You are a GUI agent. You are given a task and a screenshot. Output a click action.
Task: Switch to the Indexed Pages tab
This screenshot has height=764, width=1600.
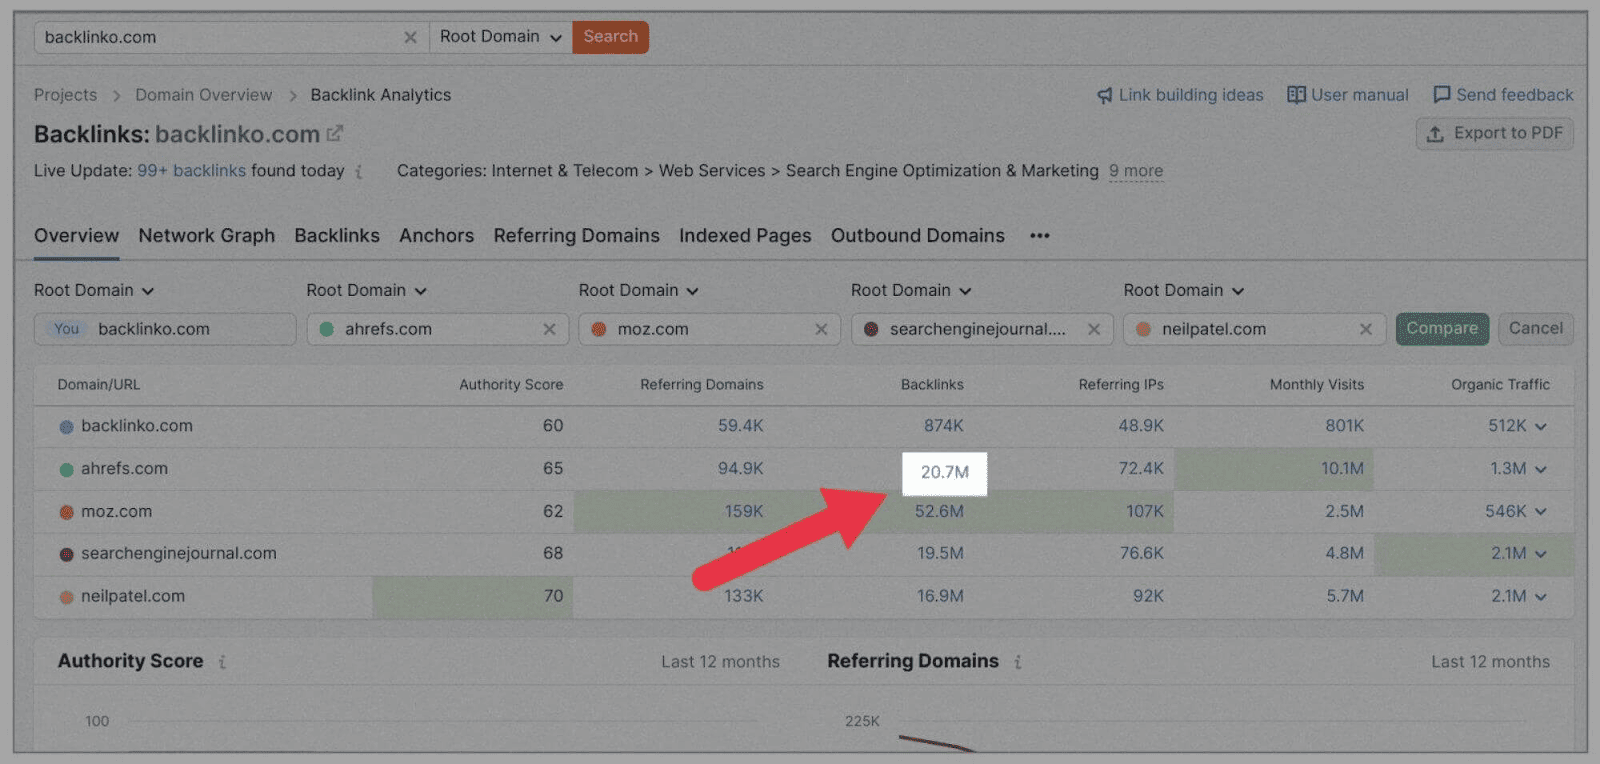click(x=745, y=236)
